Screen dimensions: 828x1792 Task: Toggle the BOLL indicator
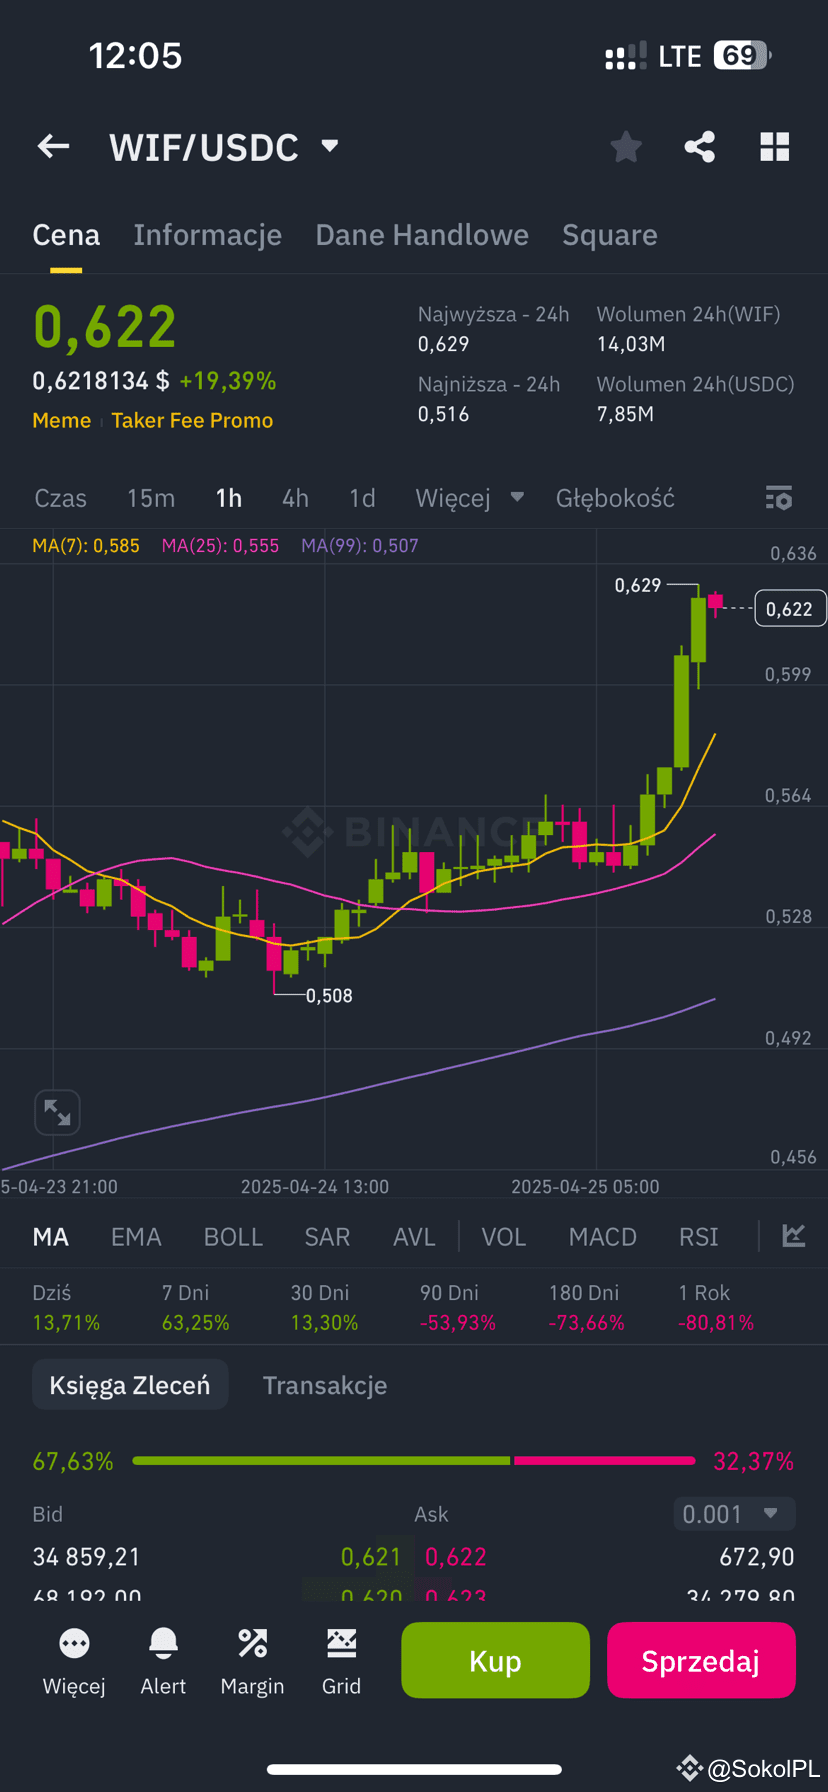point(233,1237)
